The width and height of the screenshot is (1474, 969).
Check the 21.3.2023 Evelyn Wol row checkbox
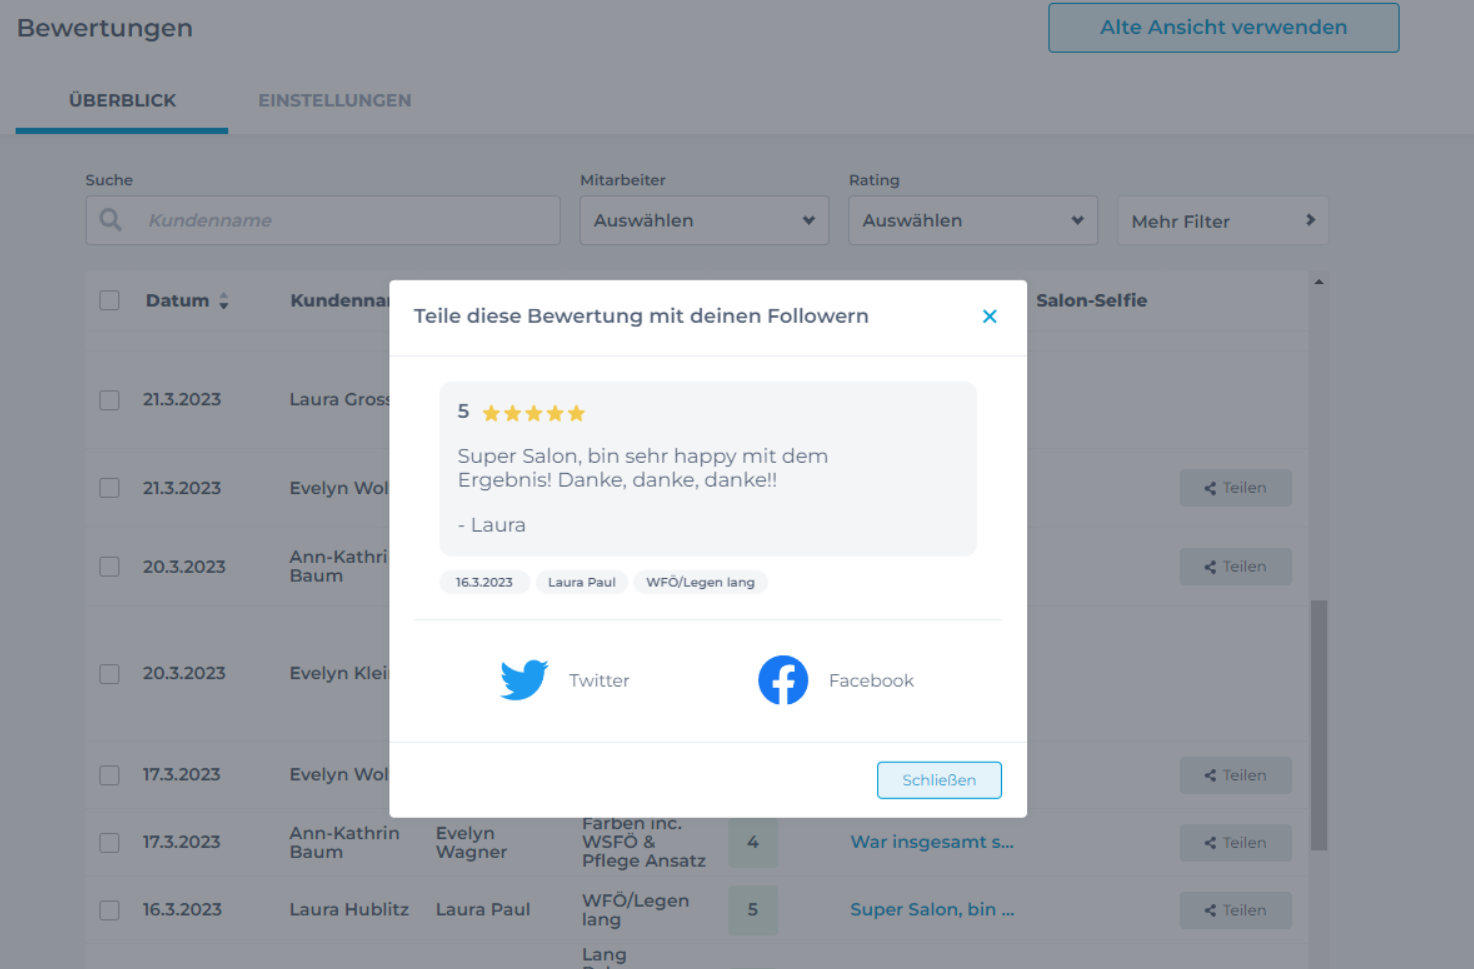click(x=110, y=488)
